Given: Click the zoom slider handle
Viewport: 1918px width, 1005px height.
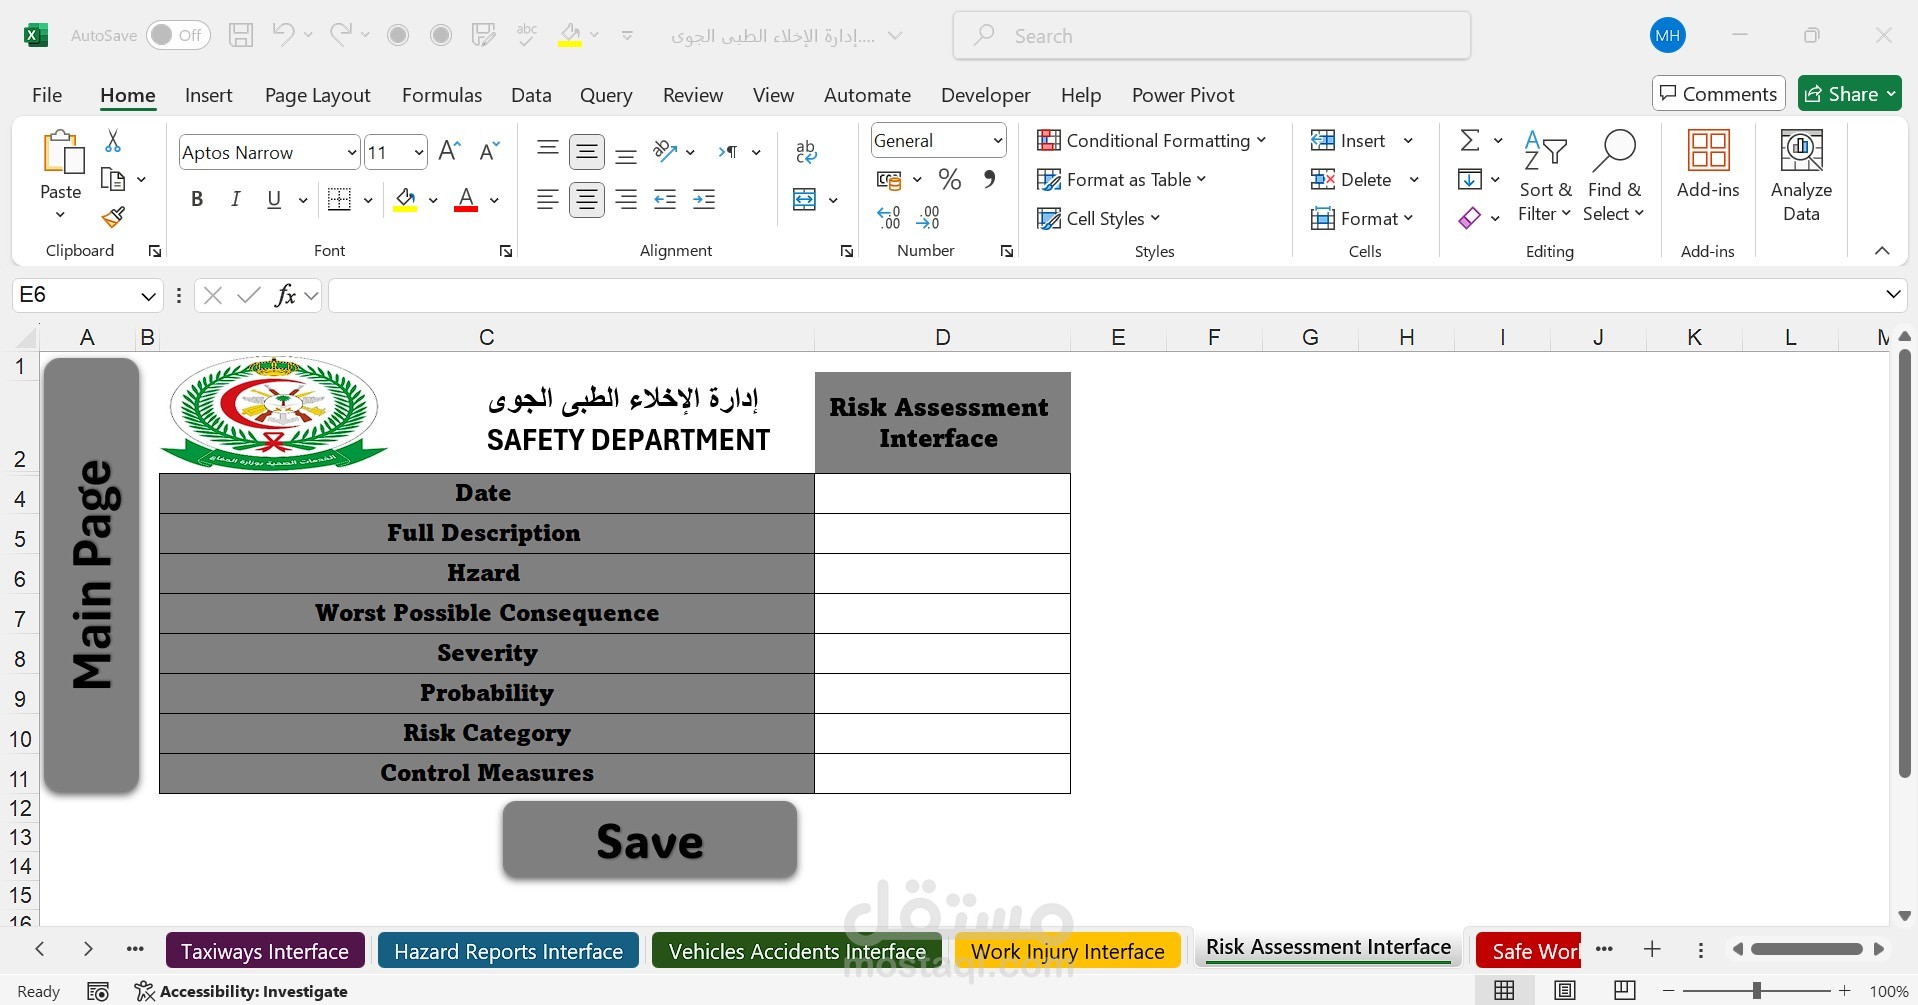Looking at the screenshot, I should [1756, 991].
